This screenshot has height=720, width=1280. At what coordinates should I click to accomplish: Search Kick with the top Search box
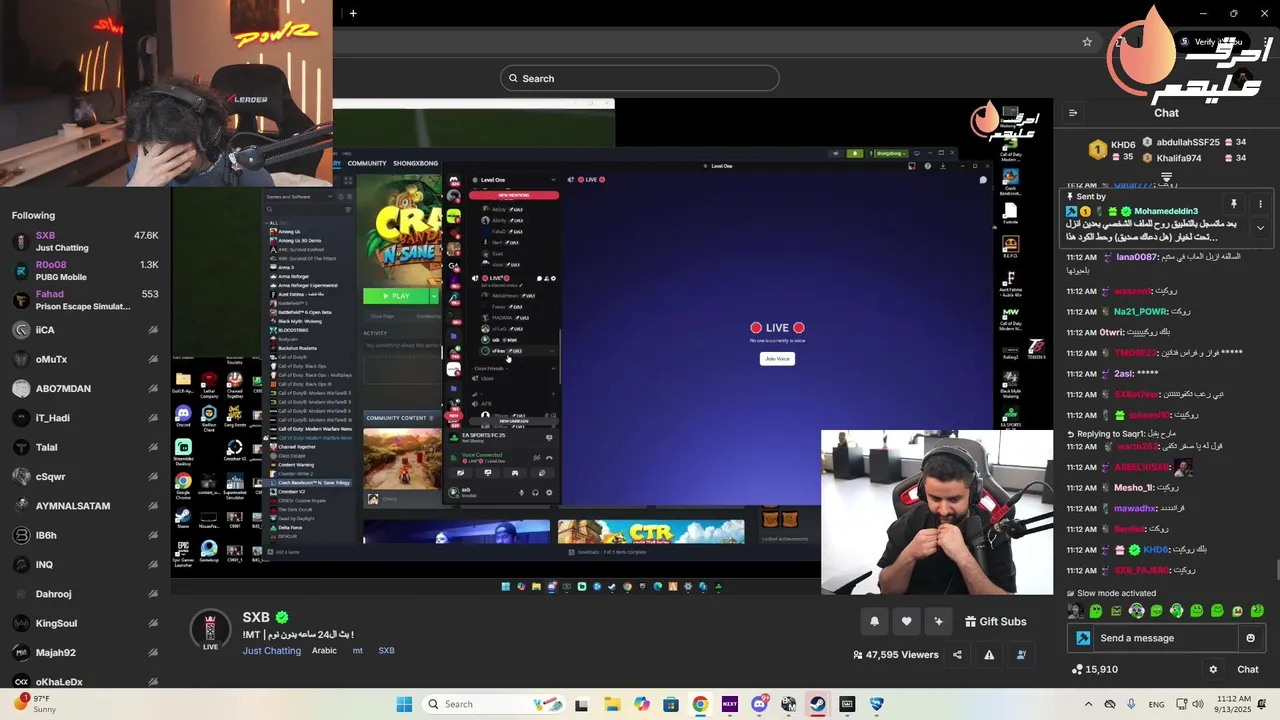click(640, 78)
